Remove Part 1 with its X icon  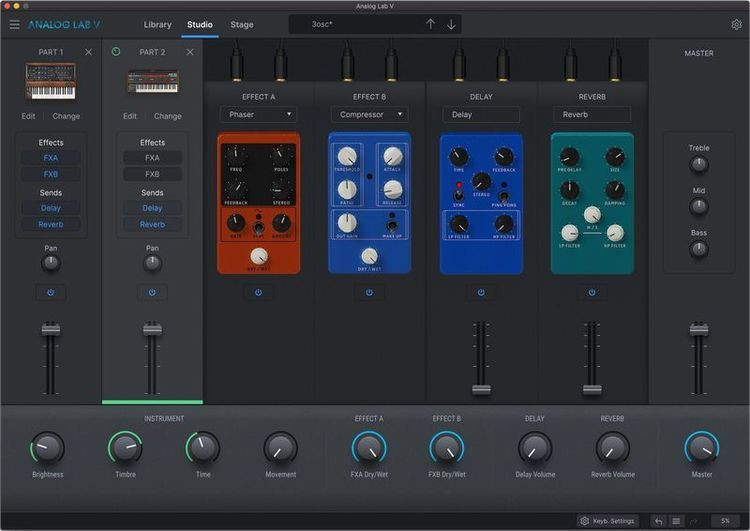88,52
